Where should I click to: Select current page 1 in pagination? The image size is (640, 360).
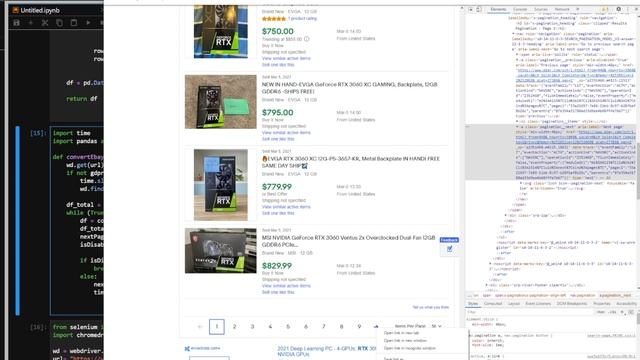[217, 327]
